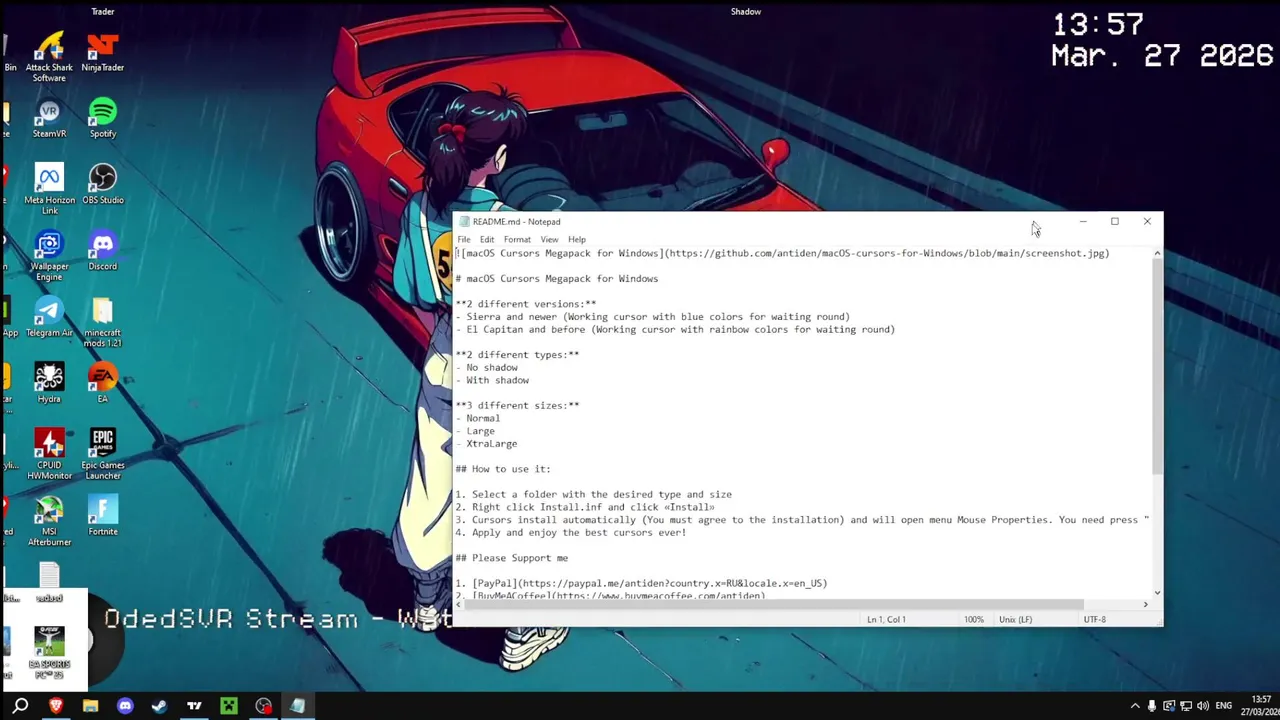Click the "# macOS Cursors Megapack for Windows" heading line
The width and height of the screenshot is (1280, 720).
557,279
